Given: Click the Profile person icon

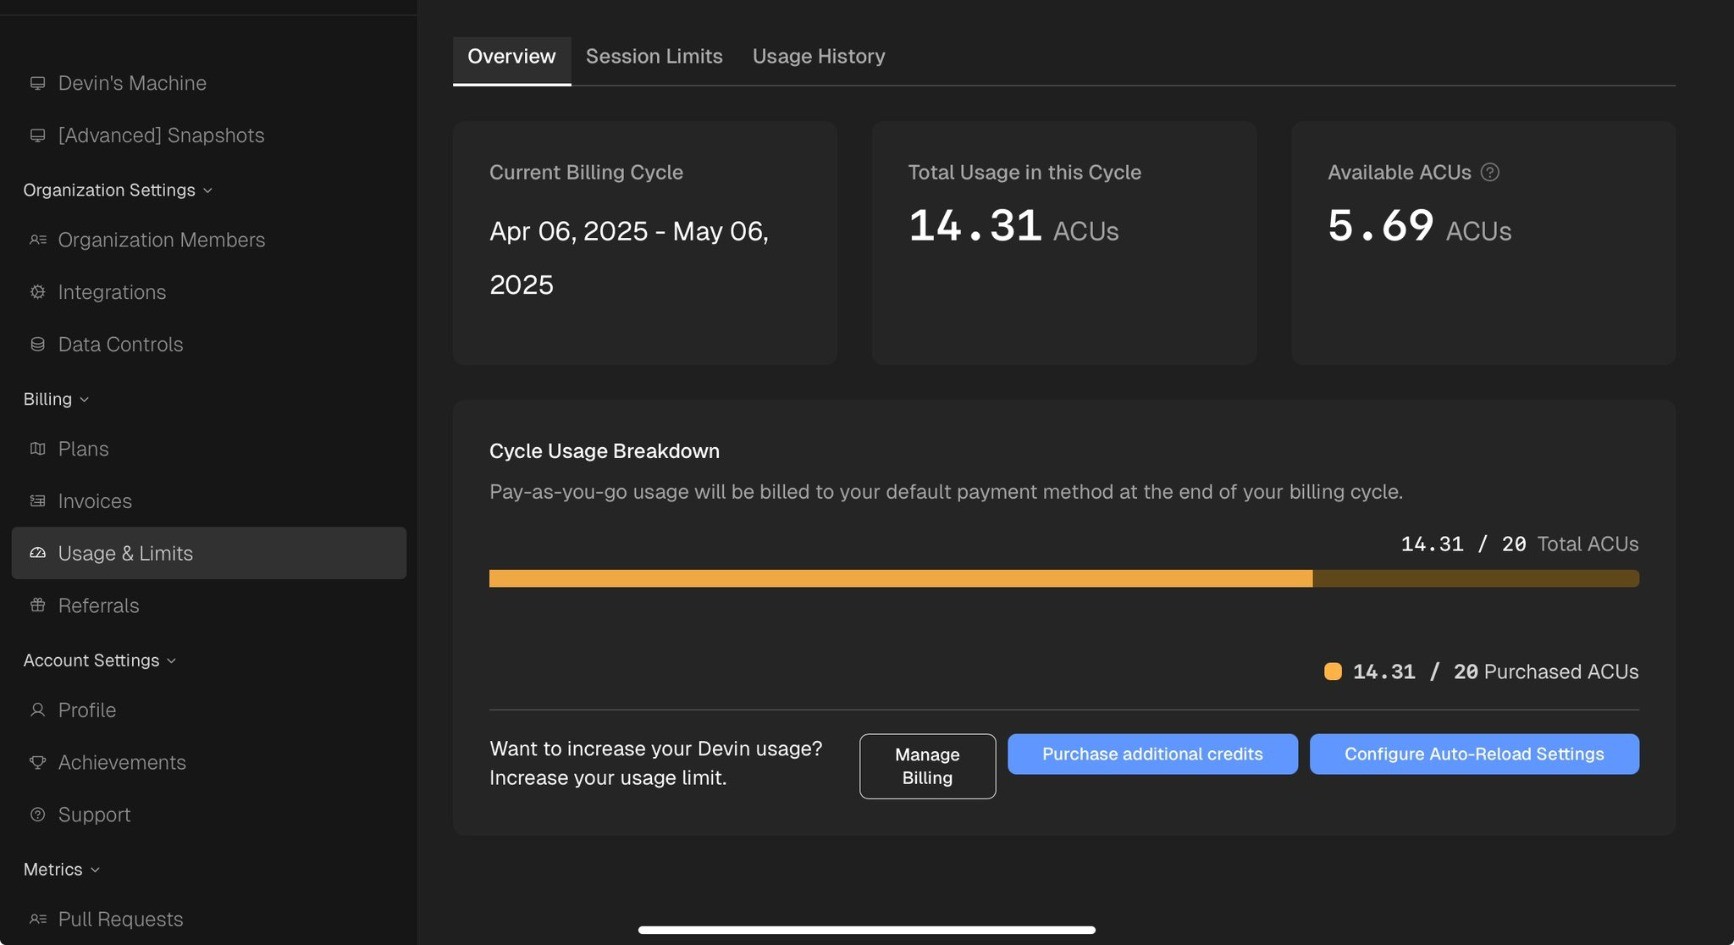Looking at the screenshot, I should click(37, 710).
